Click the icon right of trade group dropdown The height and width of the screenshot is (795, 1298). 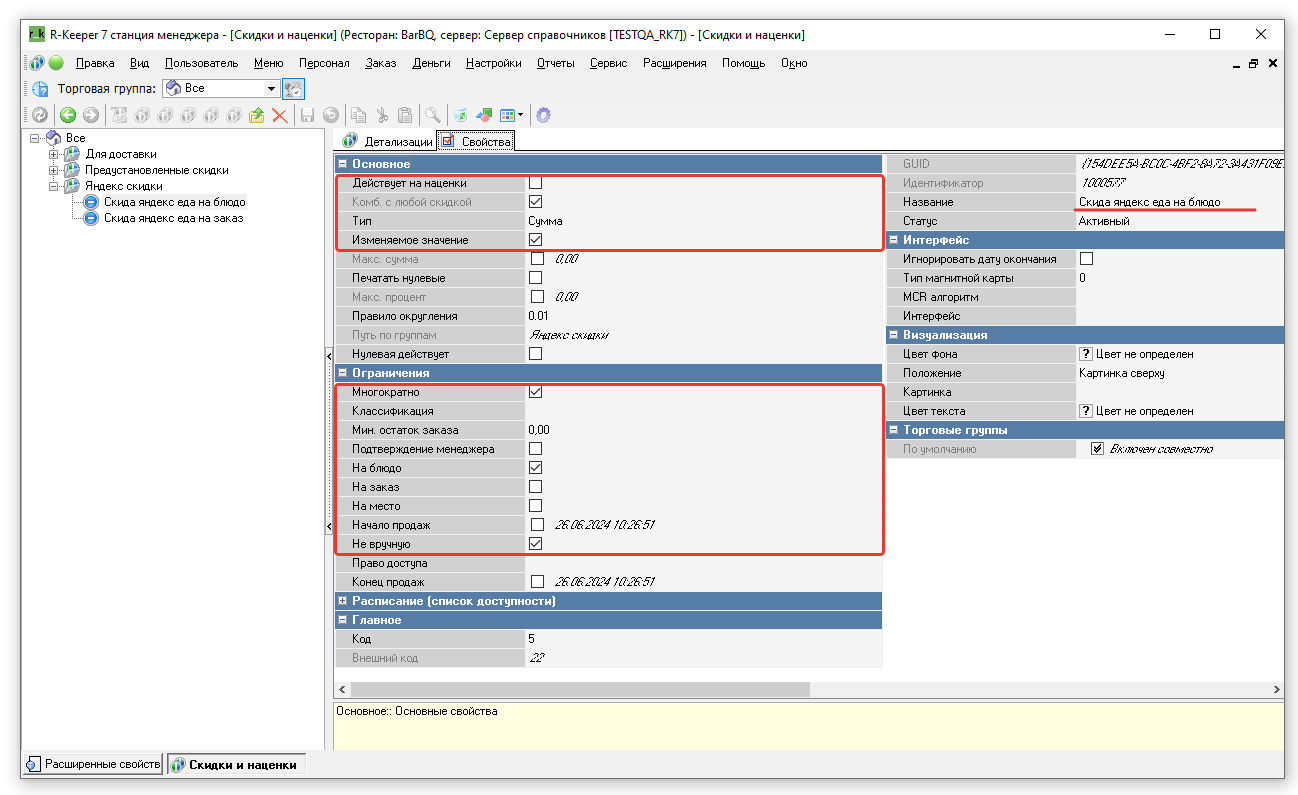(x=293, y=88)
